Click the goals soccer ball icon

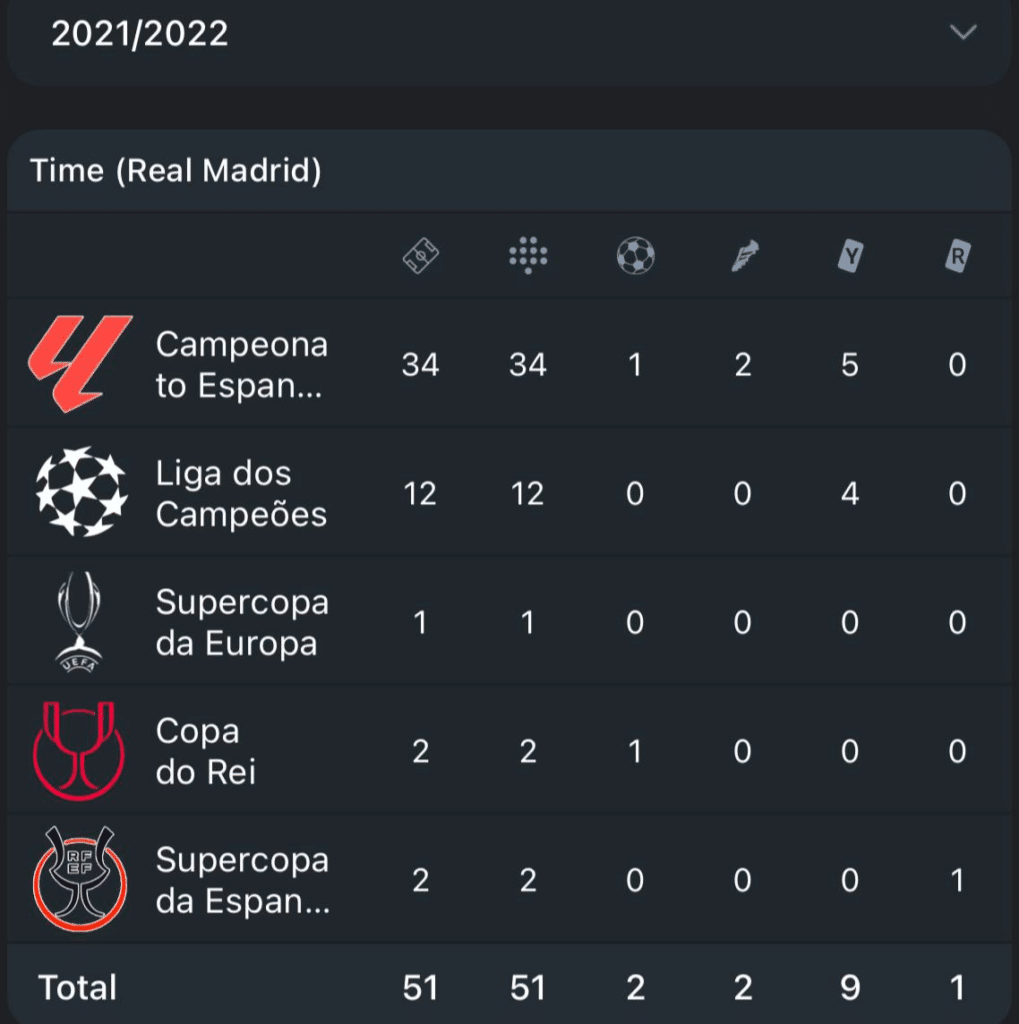pyautogui.click(x=635, y=257)
